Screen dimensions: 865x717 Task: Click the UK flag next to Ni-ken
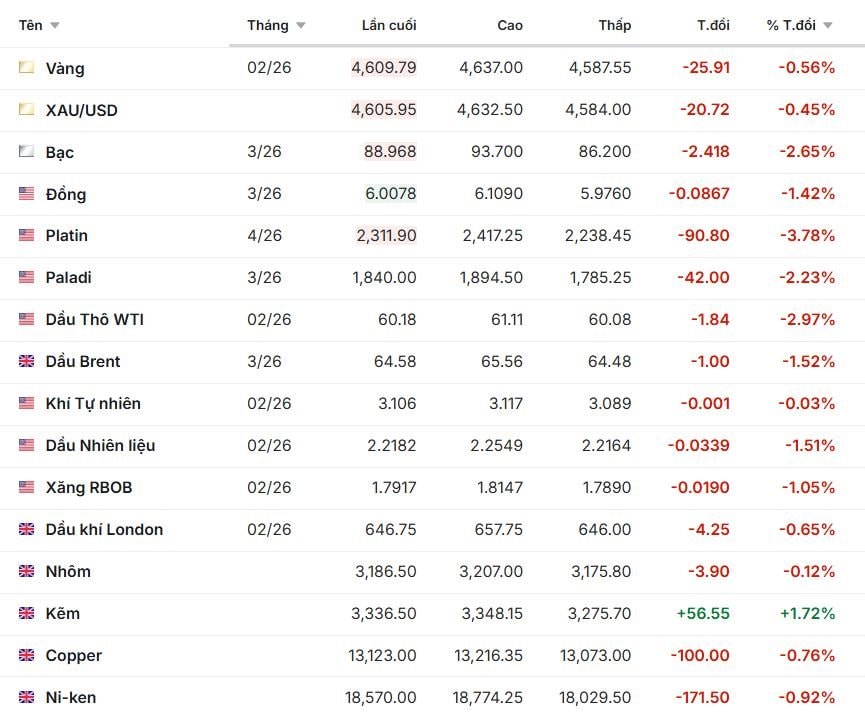pyautogui.click(x=26, y=698)
